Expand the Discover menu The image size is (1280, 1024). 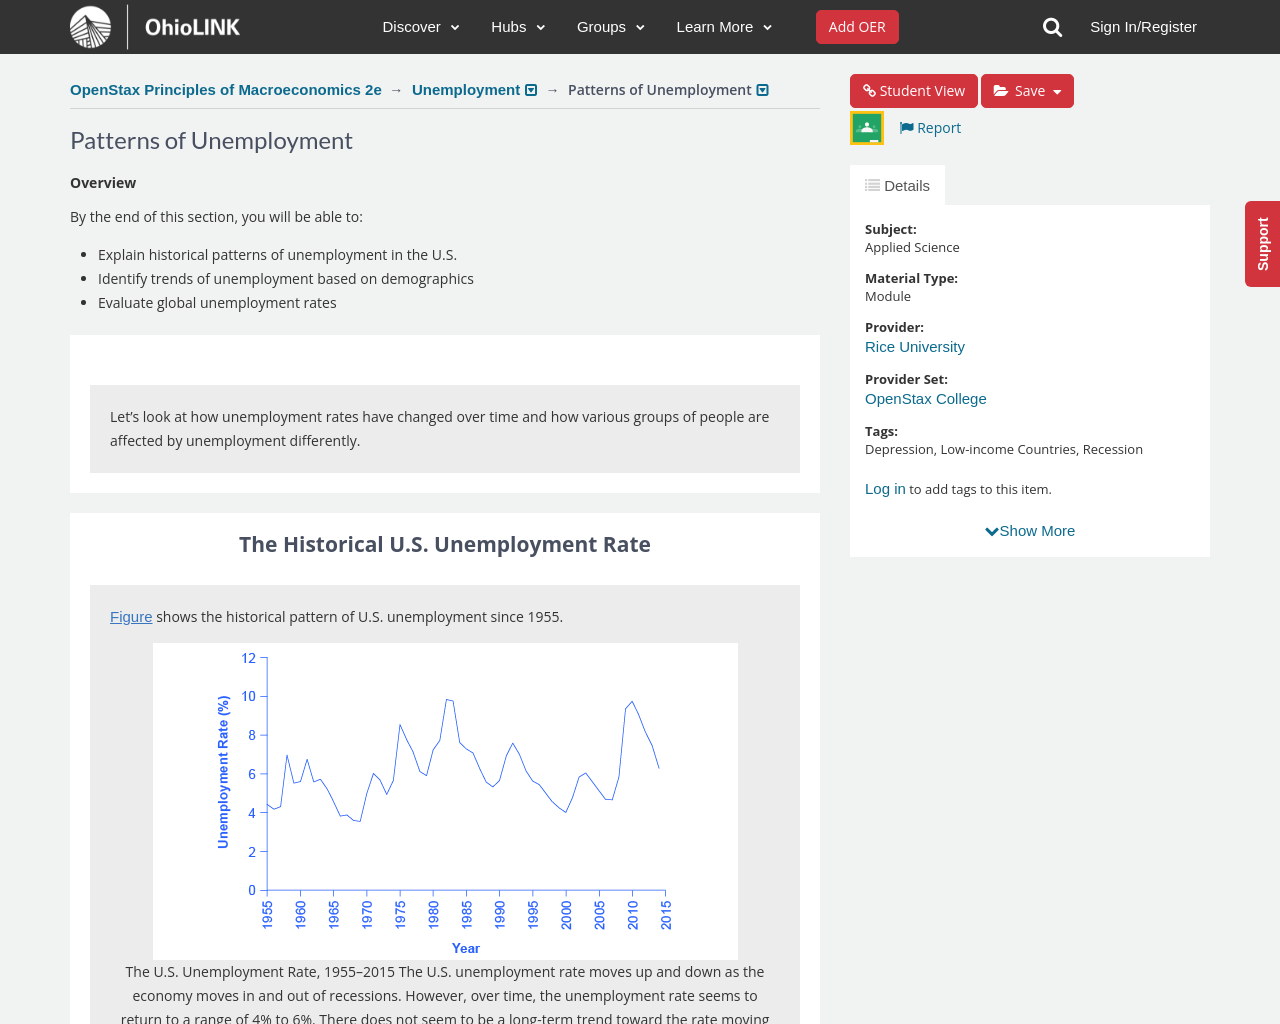(x=420, y=27)
